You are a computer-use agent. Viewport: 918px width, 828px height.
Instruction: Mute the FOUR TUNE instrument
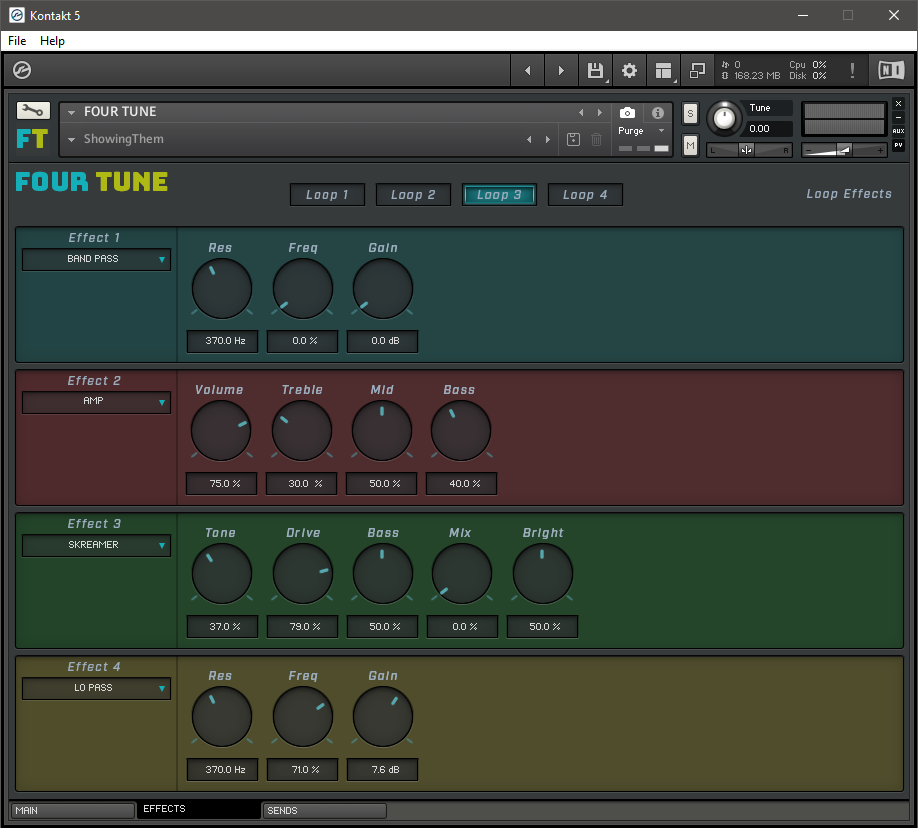tap(690, 146)
